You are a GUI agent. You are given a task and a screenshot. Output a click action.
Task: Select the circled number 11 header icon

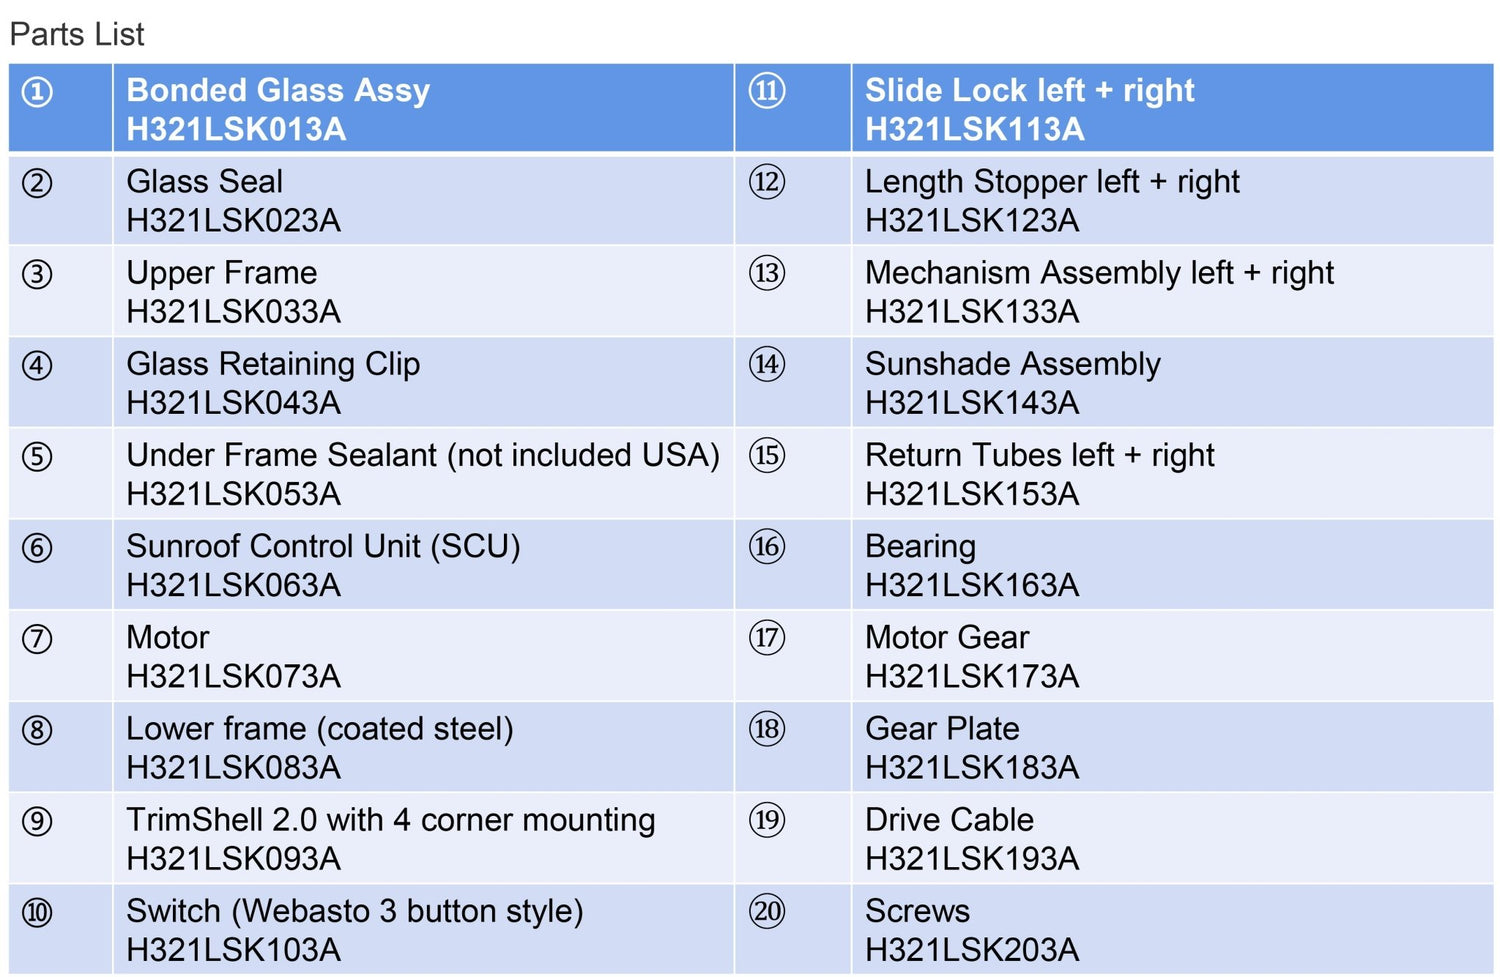pos(767,91)
